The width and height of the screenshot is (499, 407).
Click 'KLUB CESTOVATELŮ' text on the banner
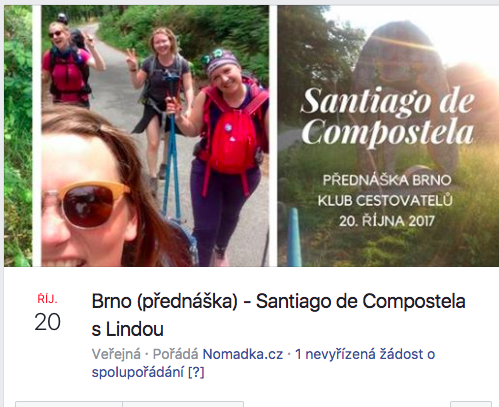point(385,201)
